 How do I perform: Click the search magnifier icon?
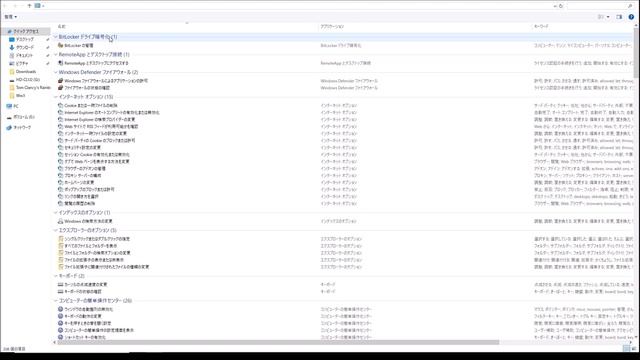630,6
